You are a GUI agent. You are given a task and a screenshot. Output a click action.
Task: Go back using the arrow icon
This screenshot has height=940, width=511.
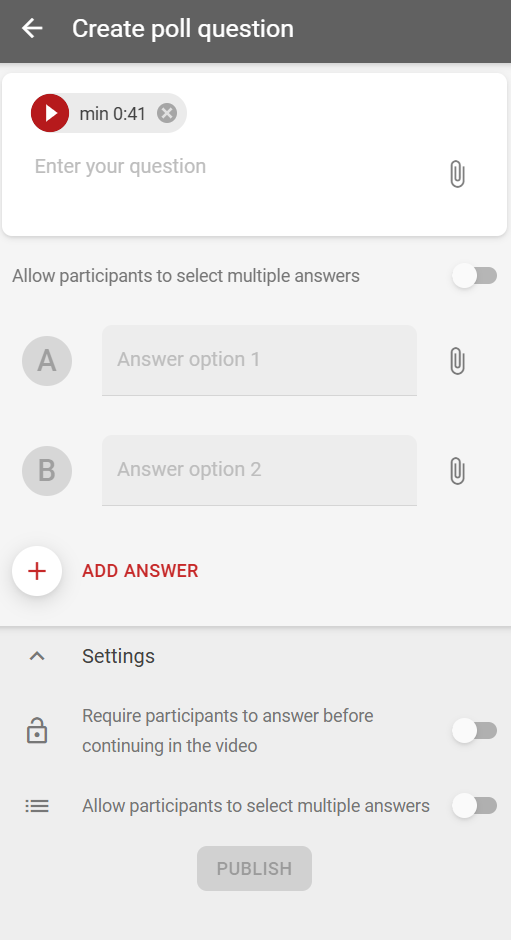[32, 28]
